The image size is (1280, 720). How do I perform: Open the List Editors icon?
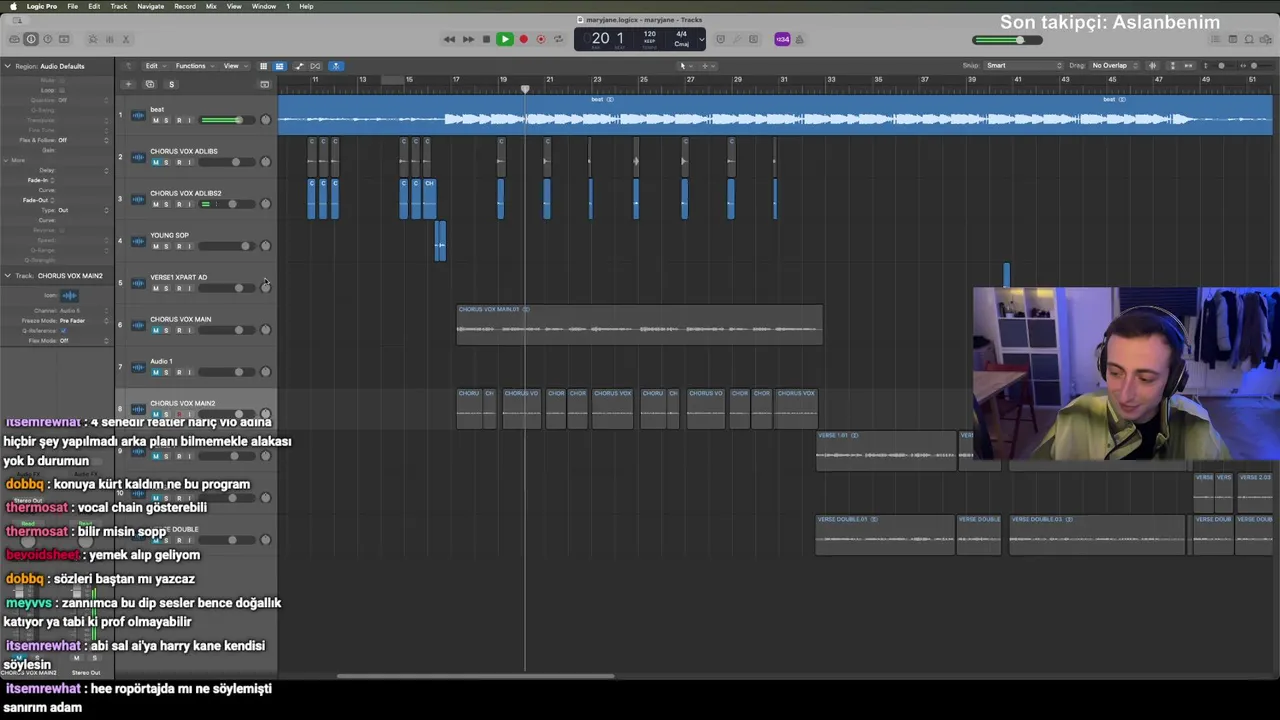1216,39
